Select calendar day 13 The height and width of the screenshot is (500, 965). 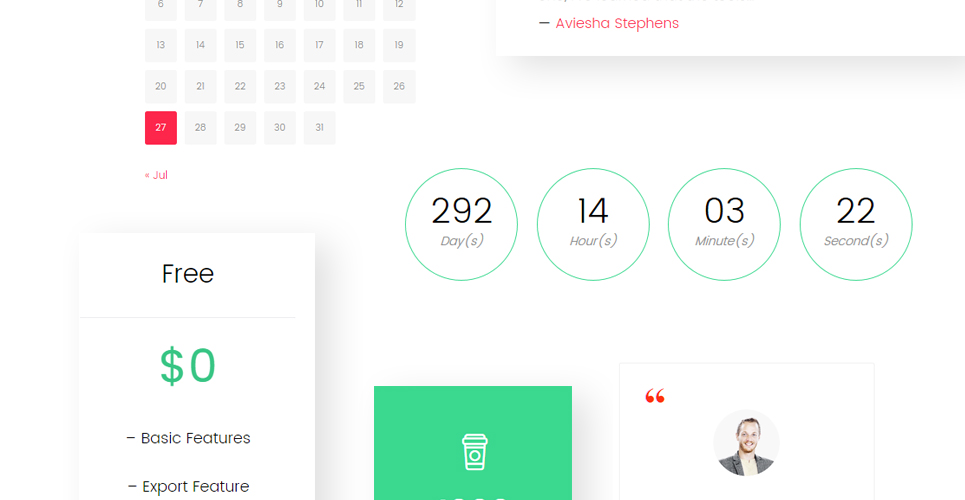[161, 45]
